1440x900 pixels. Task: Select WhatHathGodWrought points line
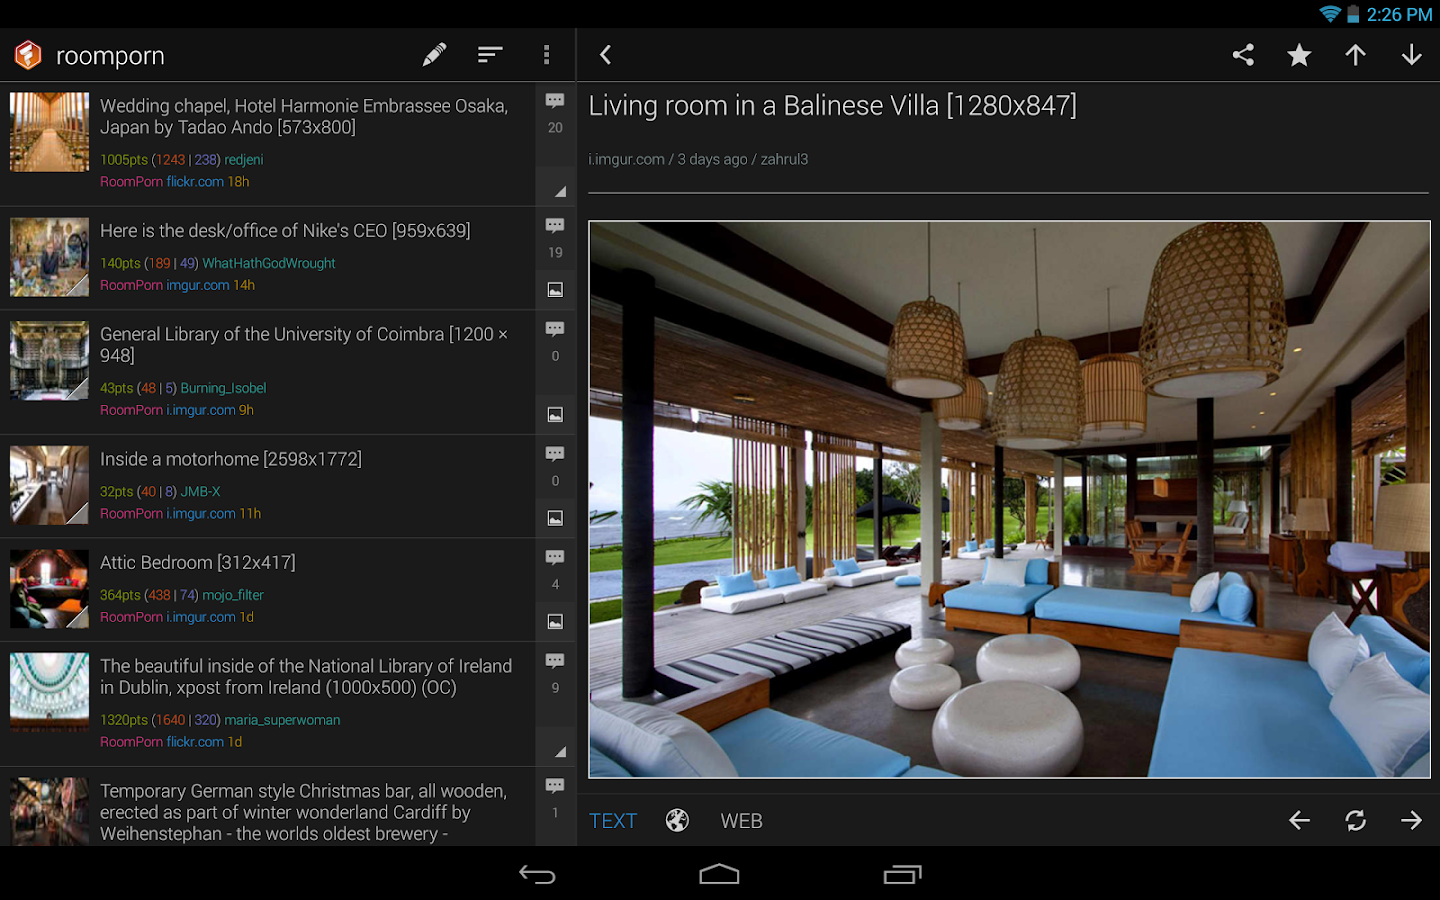[x=218, y=264]
